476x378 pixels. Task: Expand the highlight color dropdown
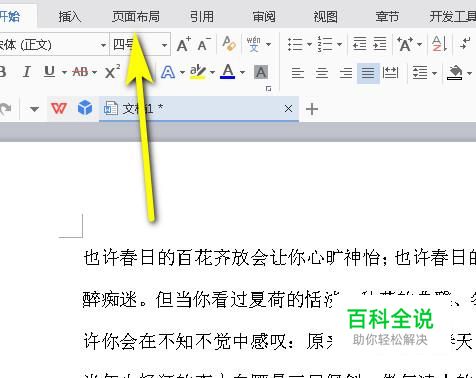click(x=212, y=72)
